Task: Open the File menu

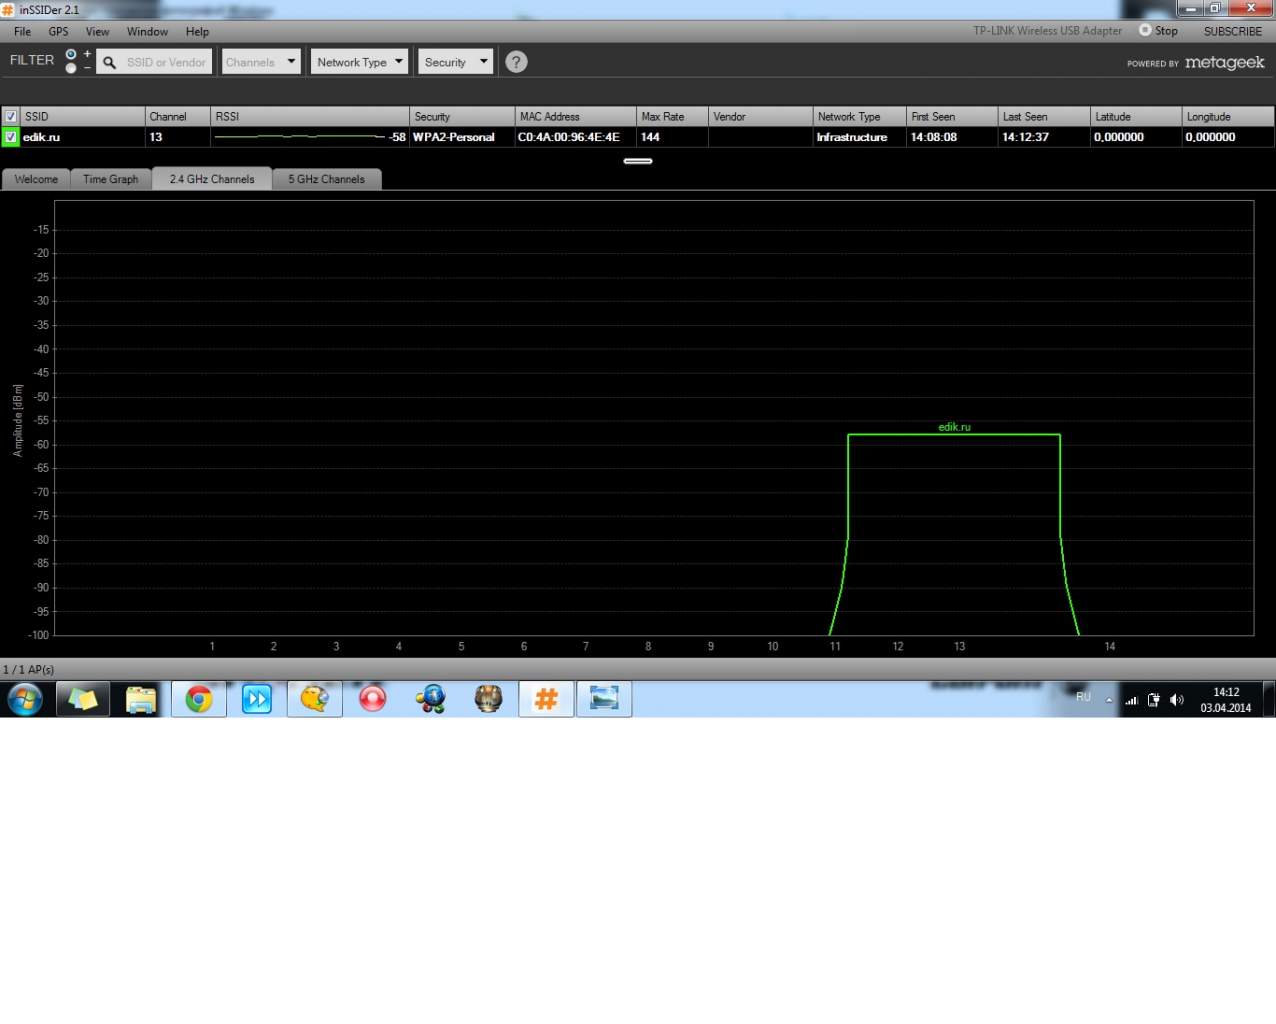Action: [x=22, y=32]
